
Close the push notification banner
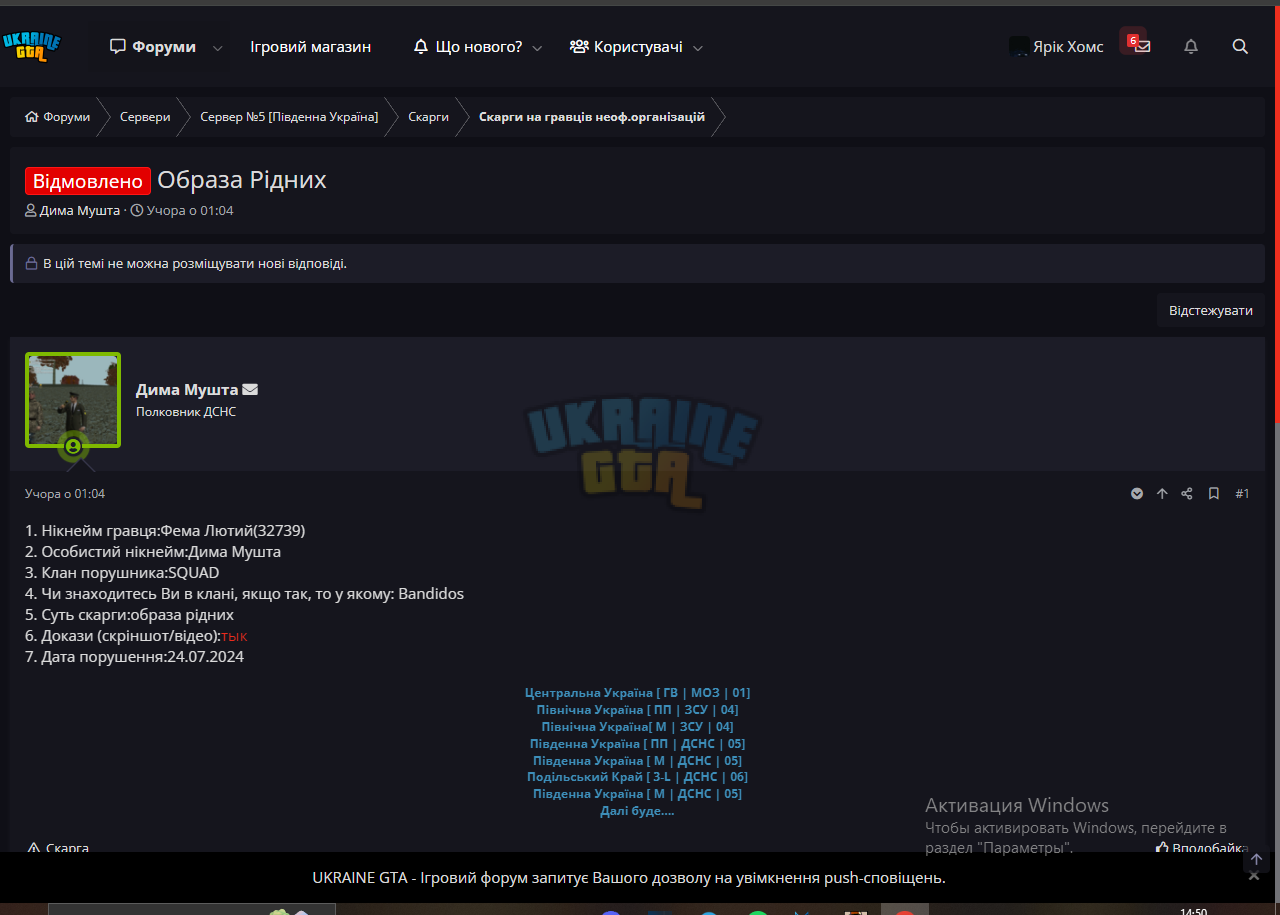[1254, 876]
